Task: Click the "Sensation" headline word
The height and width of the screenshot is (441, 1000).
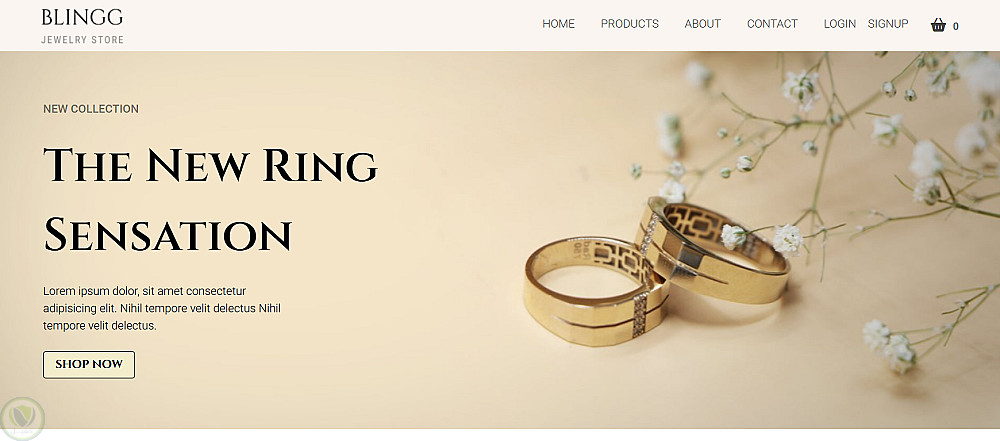Action: coord(168,234)
